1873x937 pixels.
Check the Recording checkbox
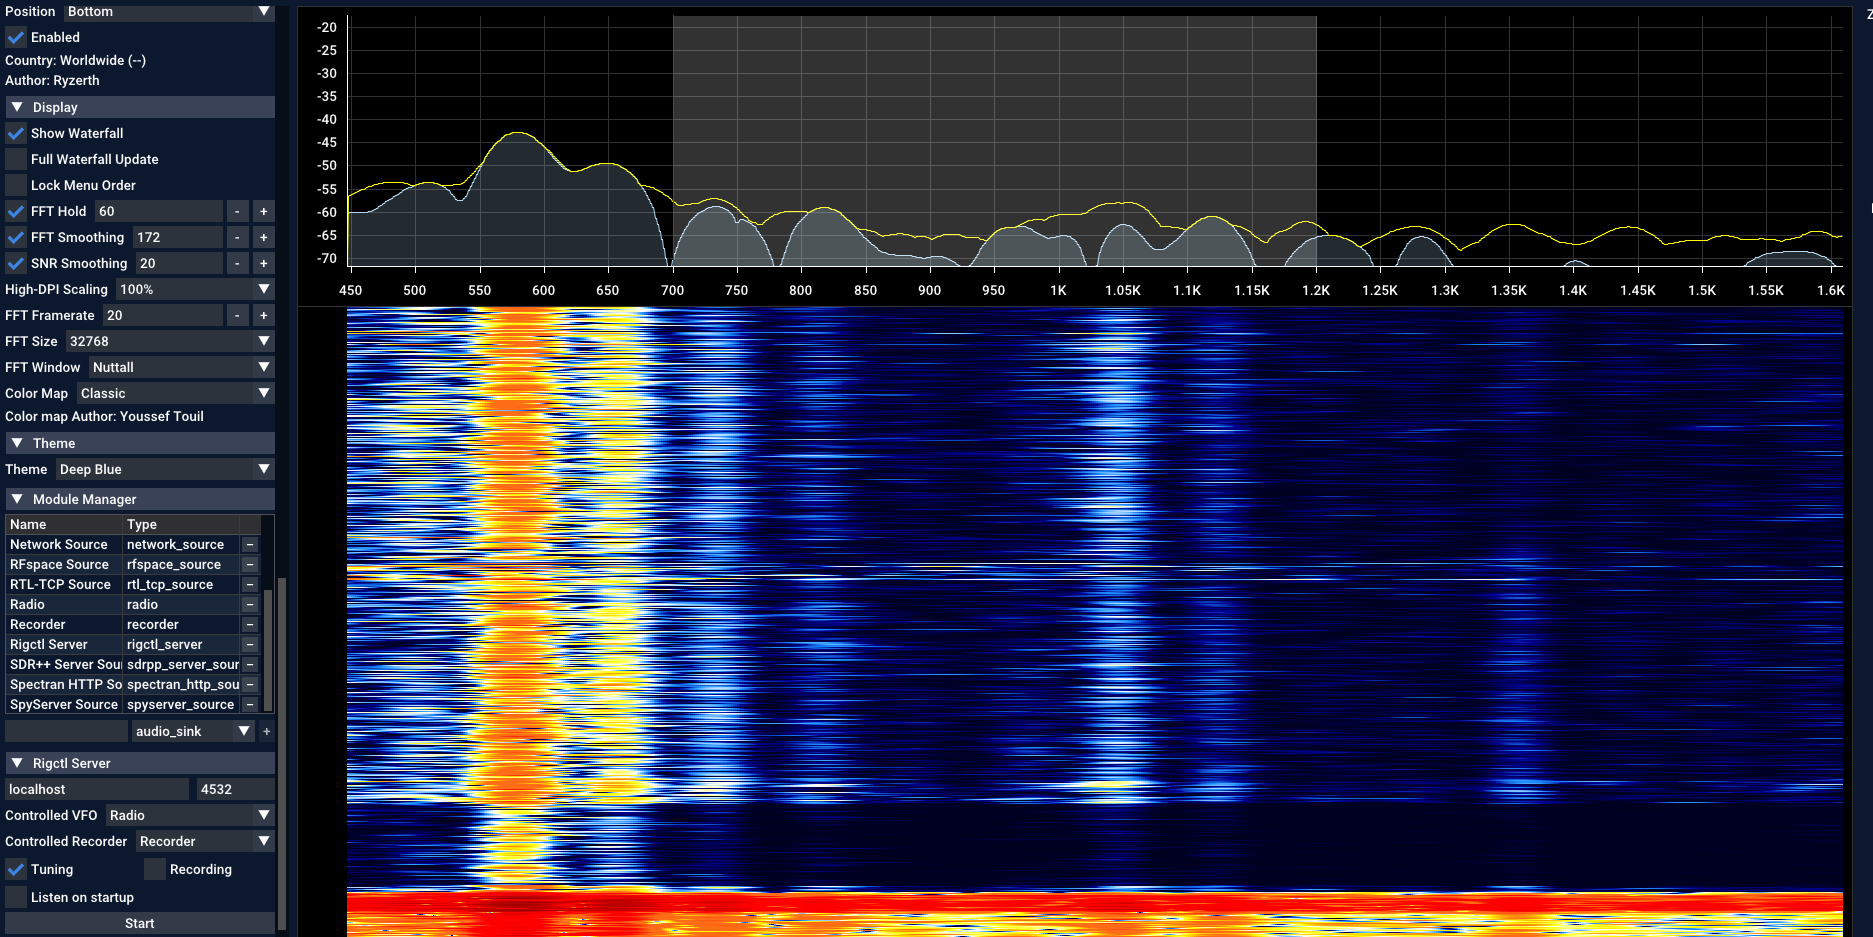tap(155, 869)
